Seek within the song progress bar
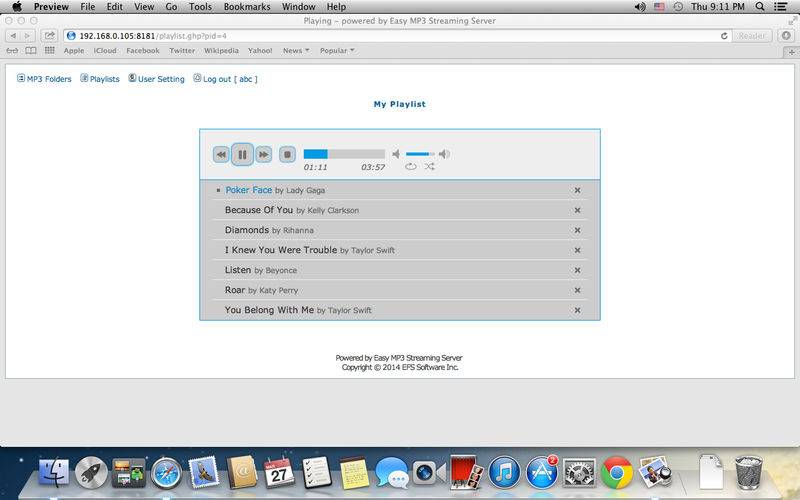Screen dimensions: 800x500 pyautogui.click(x=344, y=154)
